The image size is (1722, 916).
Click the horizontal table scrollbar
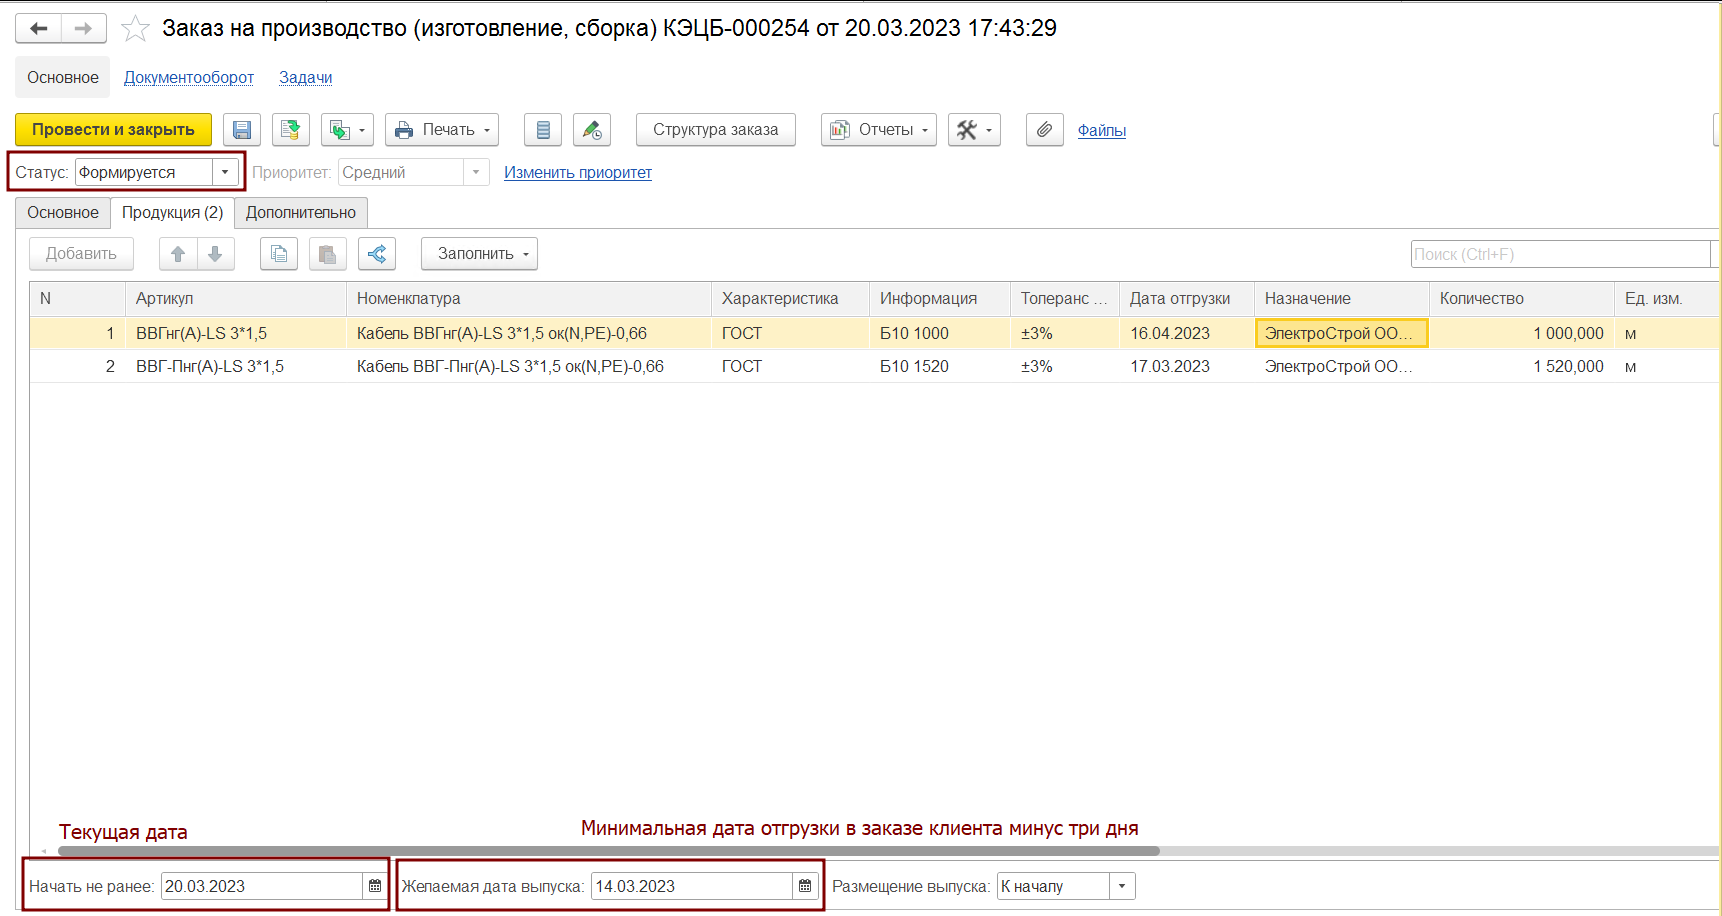[x=609, y=851]
